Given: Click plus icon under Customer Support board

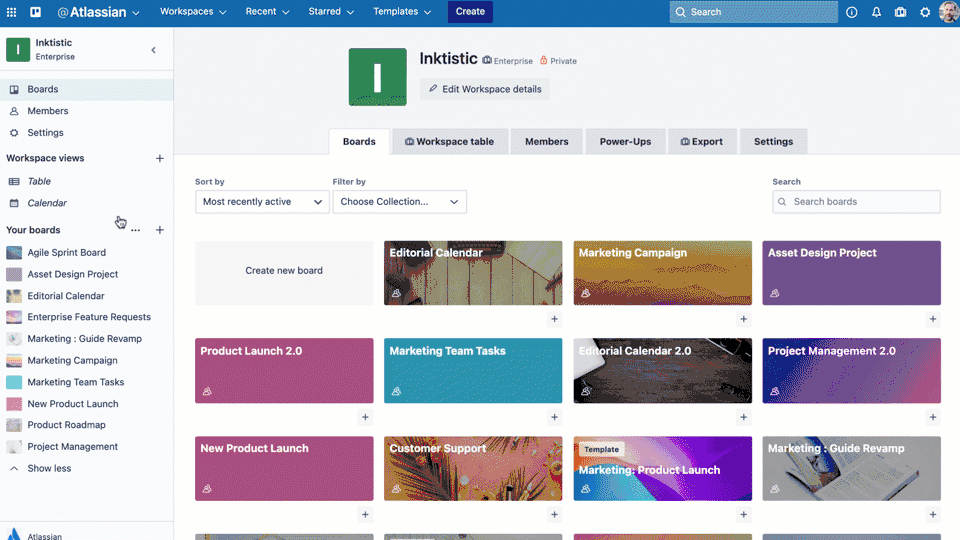Looking at the screenshot, I should (554, 515).
